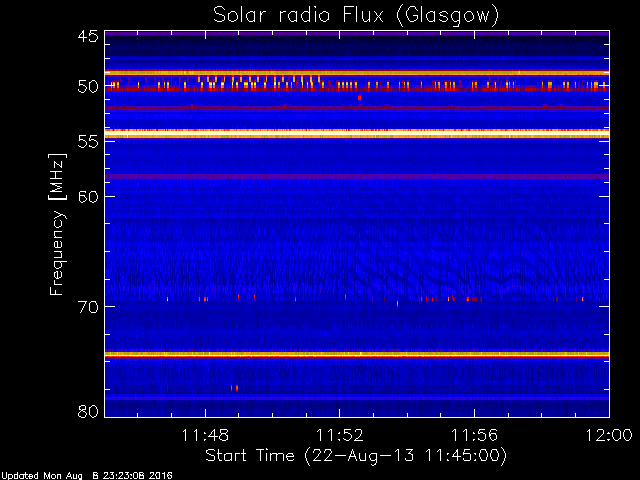Click the 'Frequency [MHz]' axis label
Viewport: 640px width, 480px height.
click(57, 224)
